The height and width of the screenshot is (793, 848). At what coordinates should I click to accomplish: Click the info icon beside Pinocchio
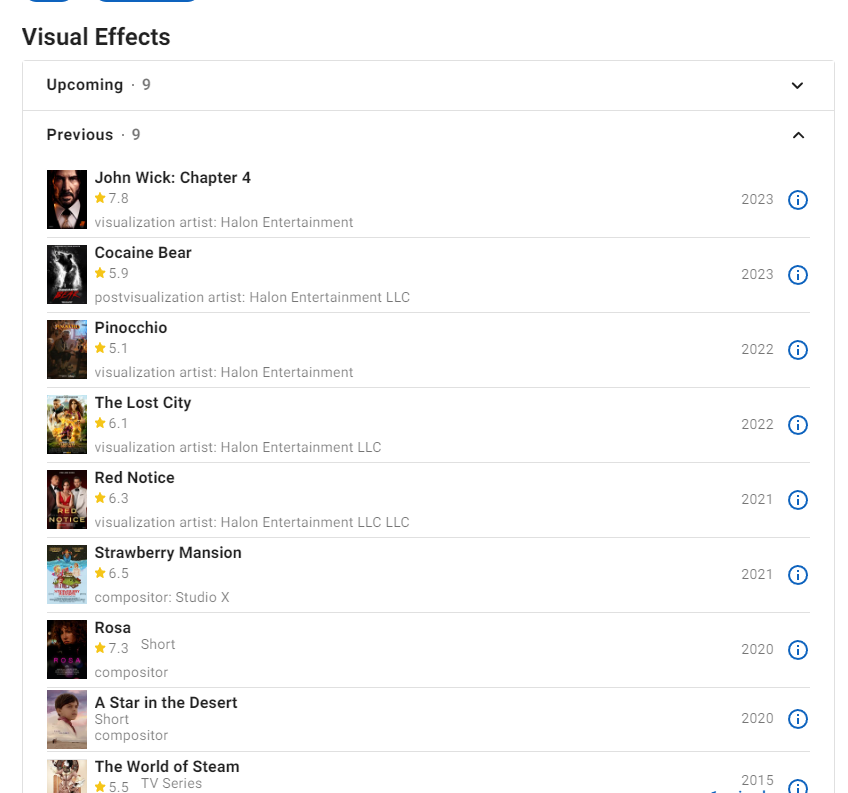tap(798, 349)
